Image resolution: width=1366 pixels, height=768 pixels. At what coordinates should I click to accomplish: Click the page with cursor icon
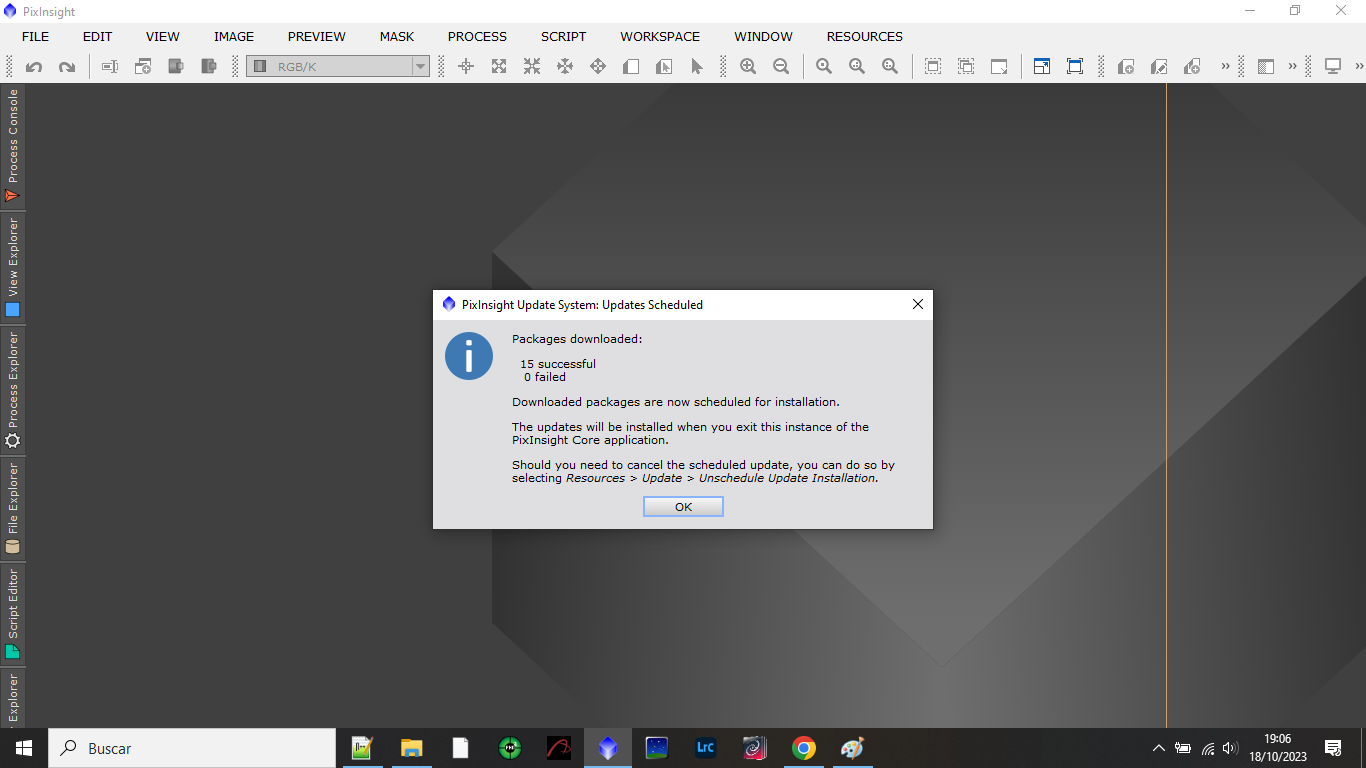(664, 67)
